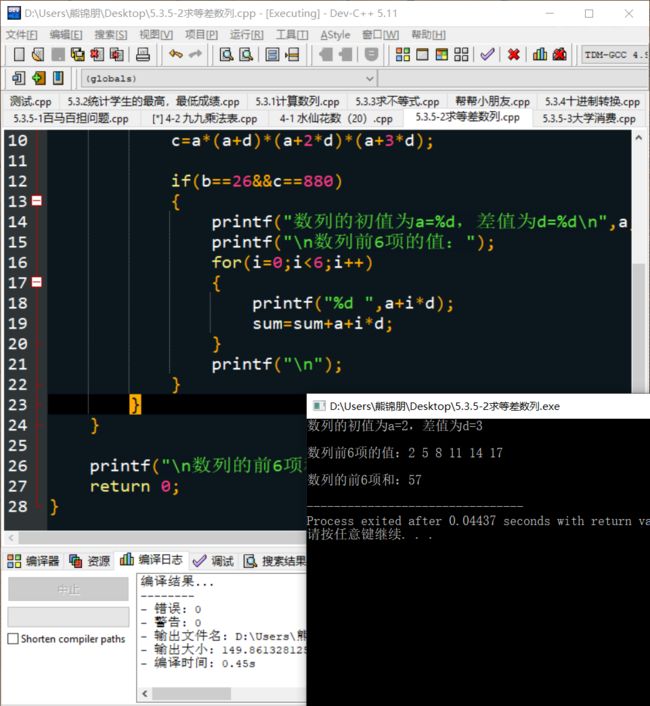Open the 调试 debug panel tab
This screenshot has height=706, width=650.
point(213,562)
